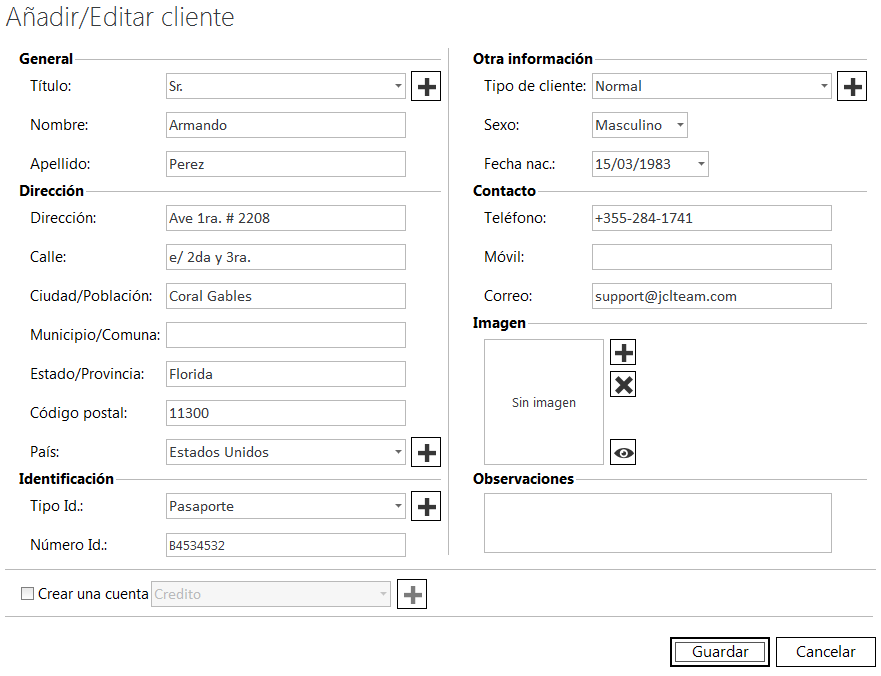Click the Cancelar button
The width and height of the screenshot is (881, 676).
[x=825, y=652]
